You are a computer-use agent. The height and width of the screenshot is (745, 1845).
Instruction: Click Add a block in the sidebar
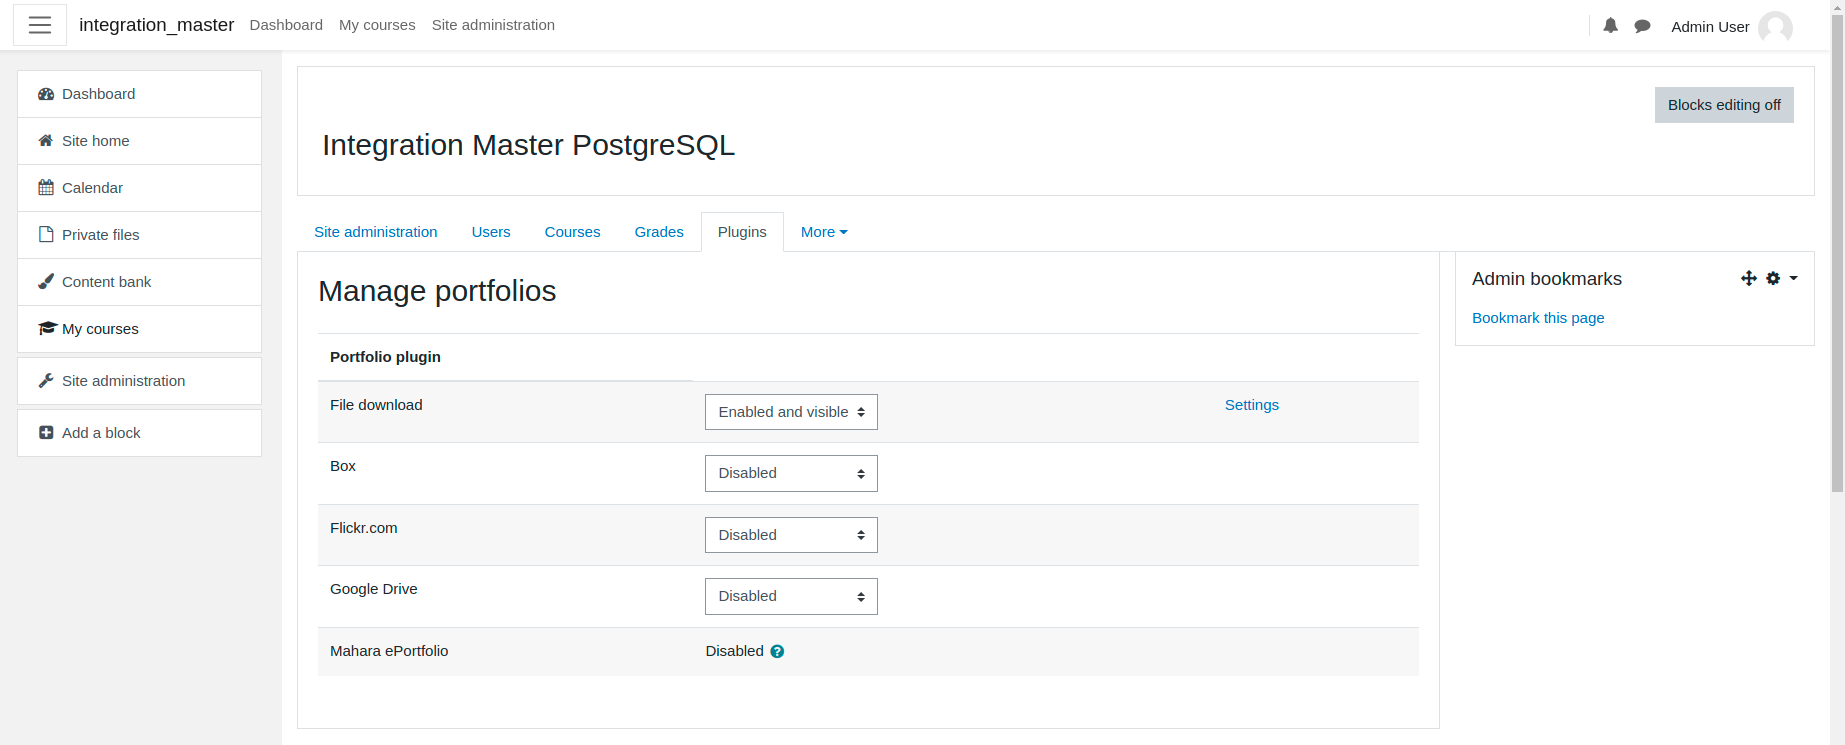pos(139,433)
